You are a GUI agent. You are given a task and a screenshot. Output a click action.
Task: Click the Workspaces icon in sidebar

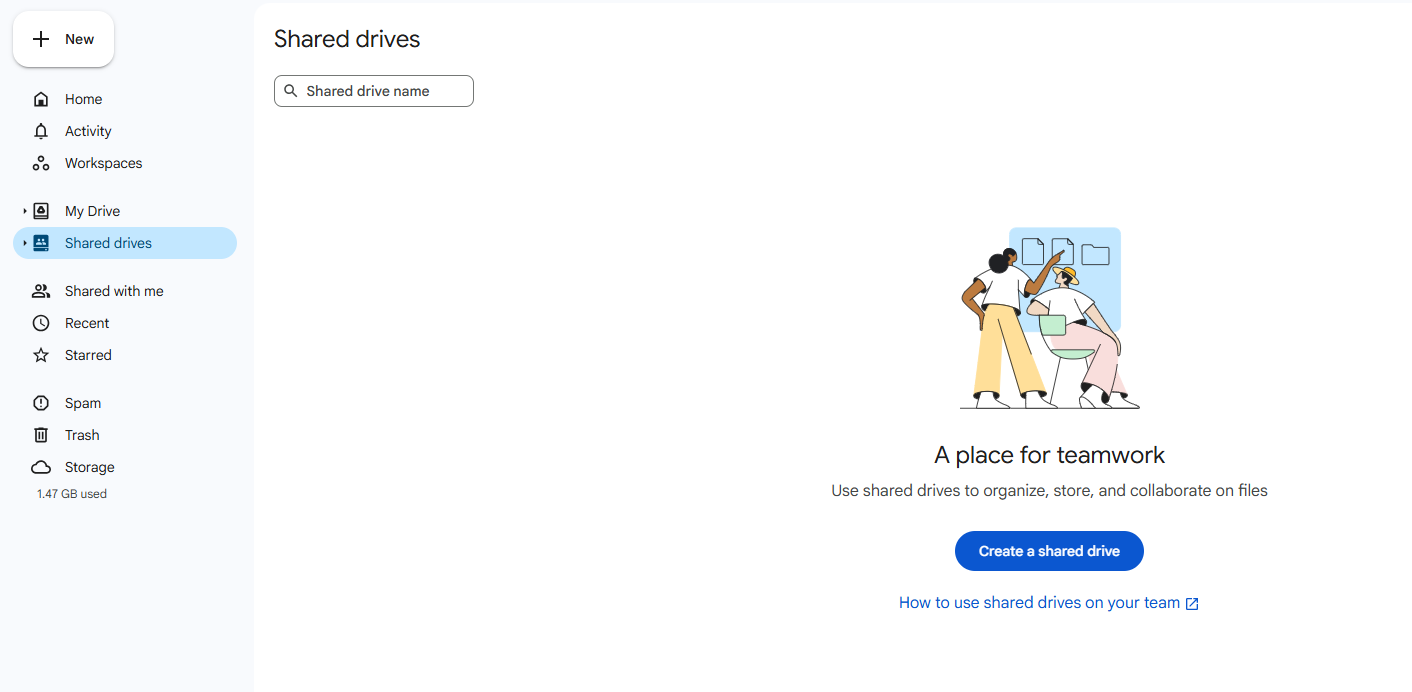(x=41, y=163)
